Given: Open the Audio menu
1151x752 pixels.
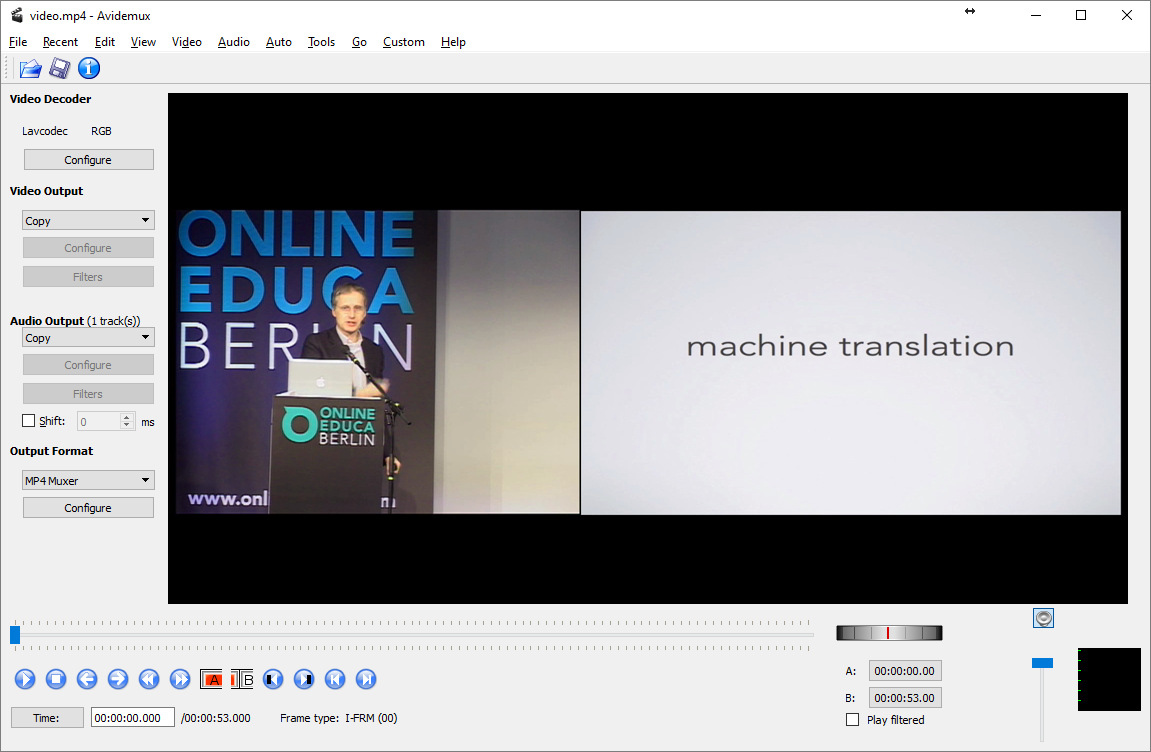Looking at the screenshot, I should (x=233, y=42).
